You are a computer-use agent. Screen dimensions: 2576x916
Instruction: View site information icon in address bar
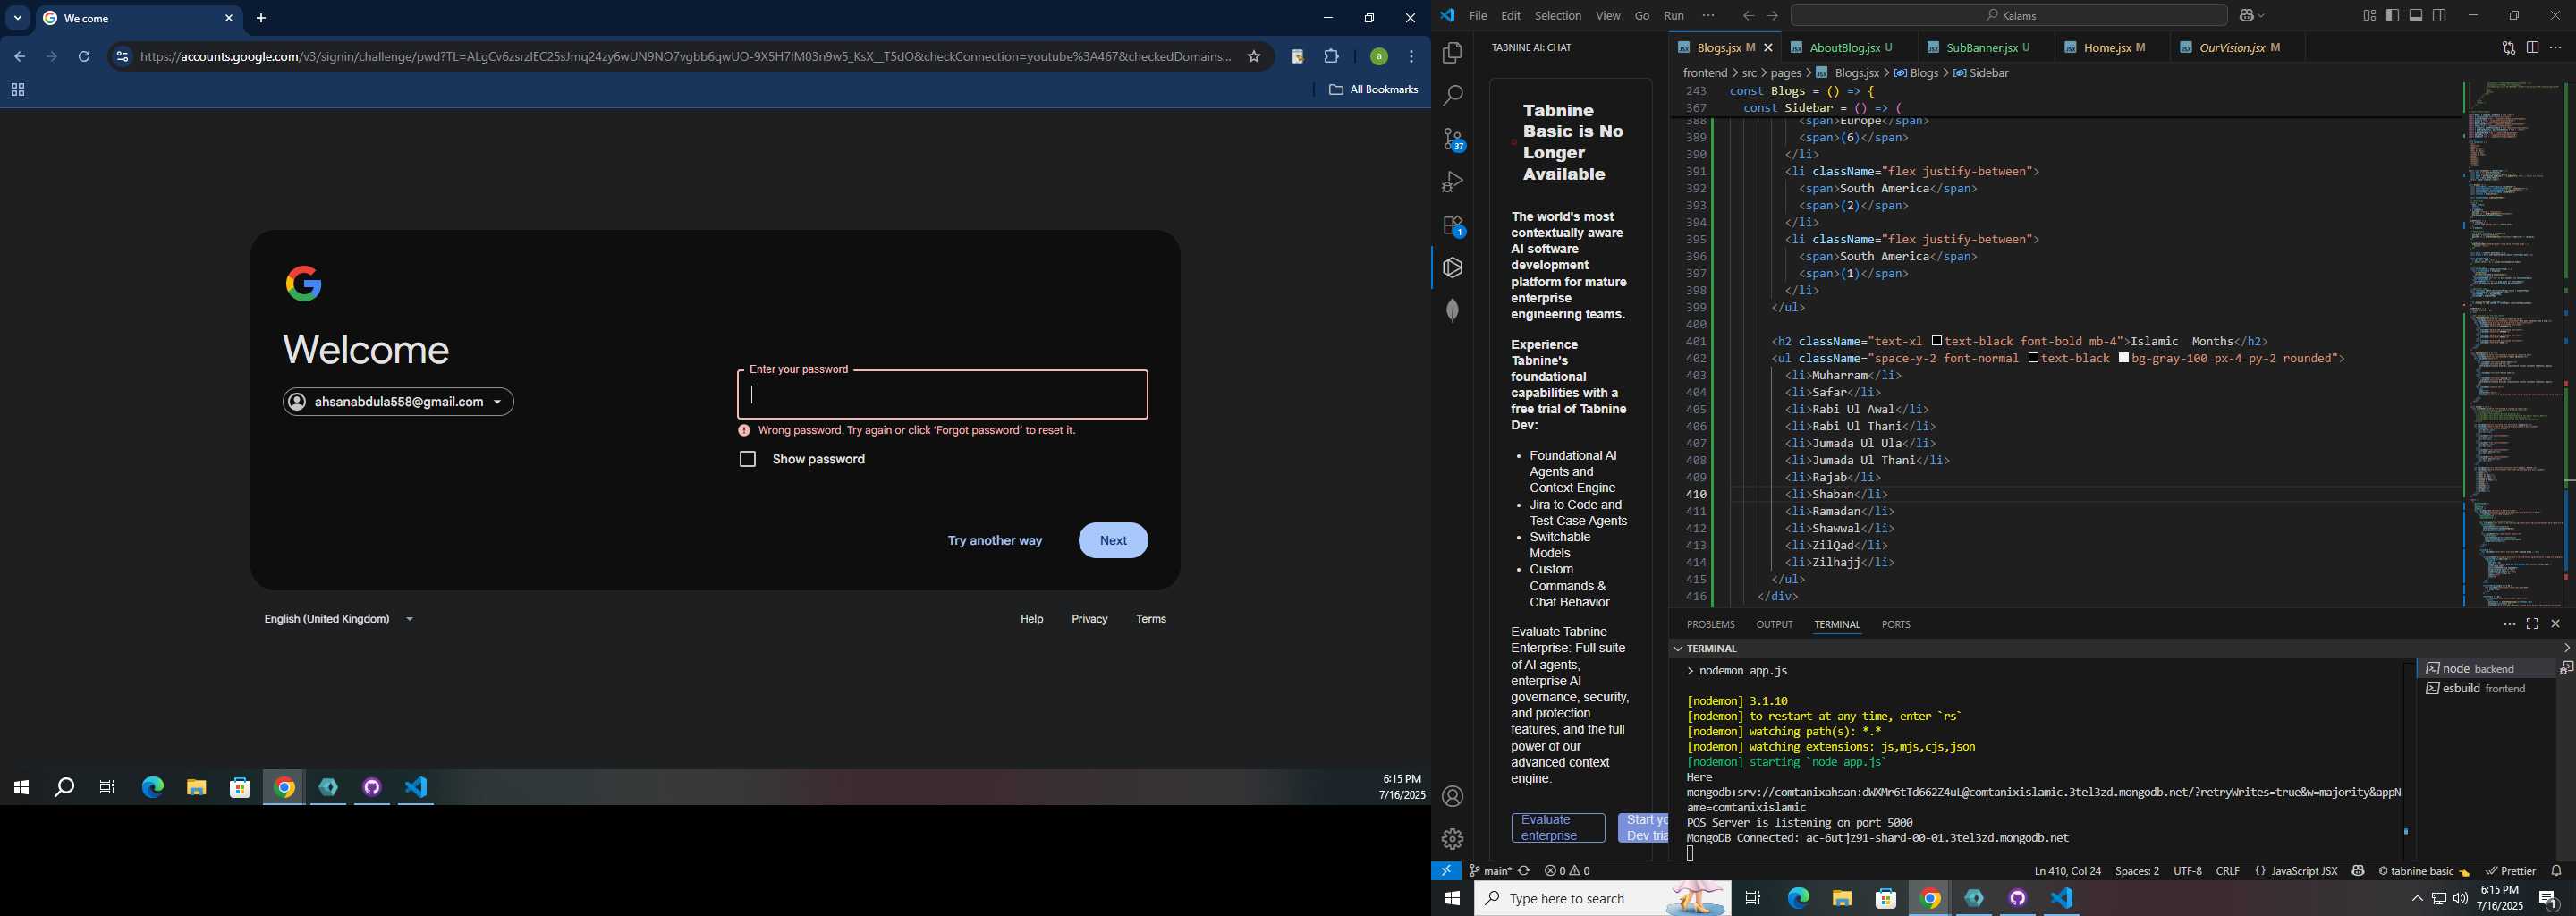pyautogui.click(x=122, y=57)
